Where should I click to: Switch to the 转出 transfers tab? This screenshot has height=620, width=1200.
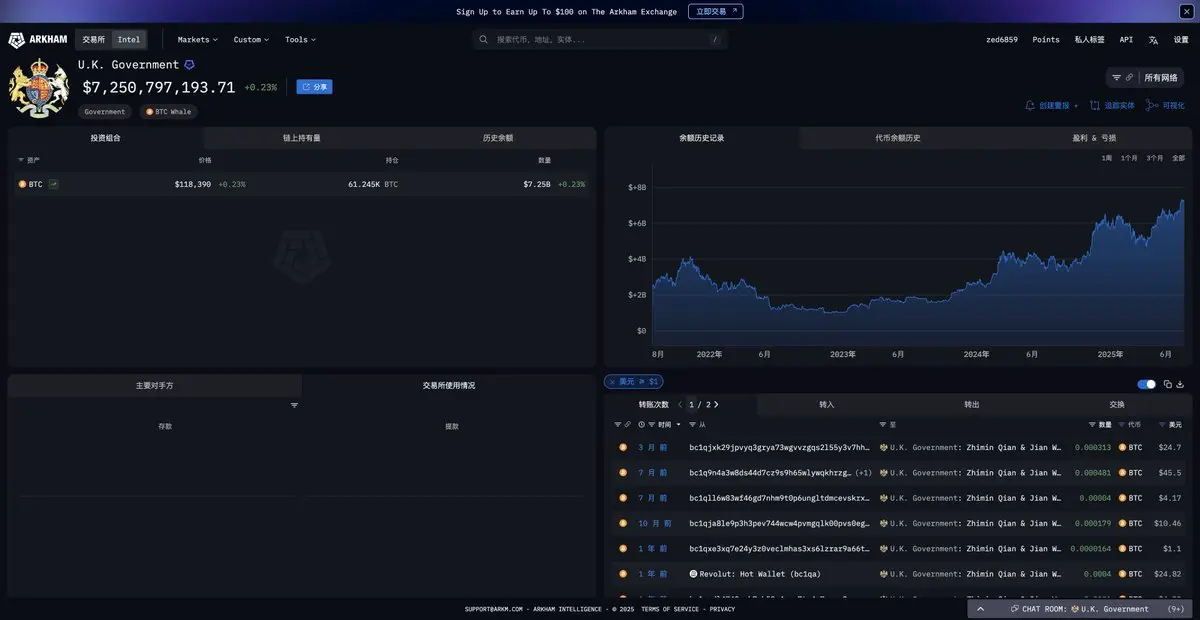click(x=972, y=405)
